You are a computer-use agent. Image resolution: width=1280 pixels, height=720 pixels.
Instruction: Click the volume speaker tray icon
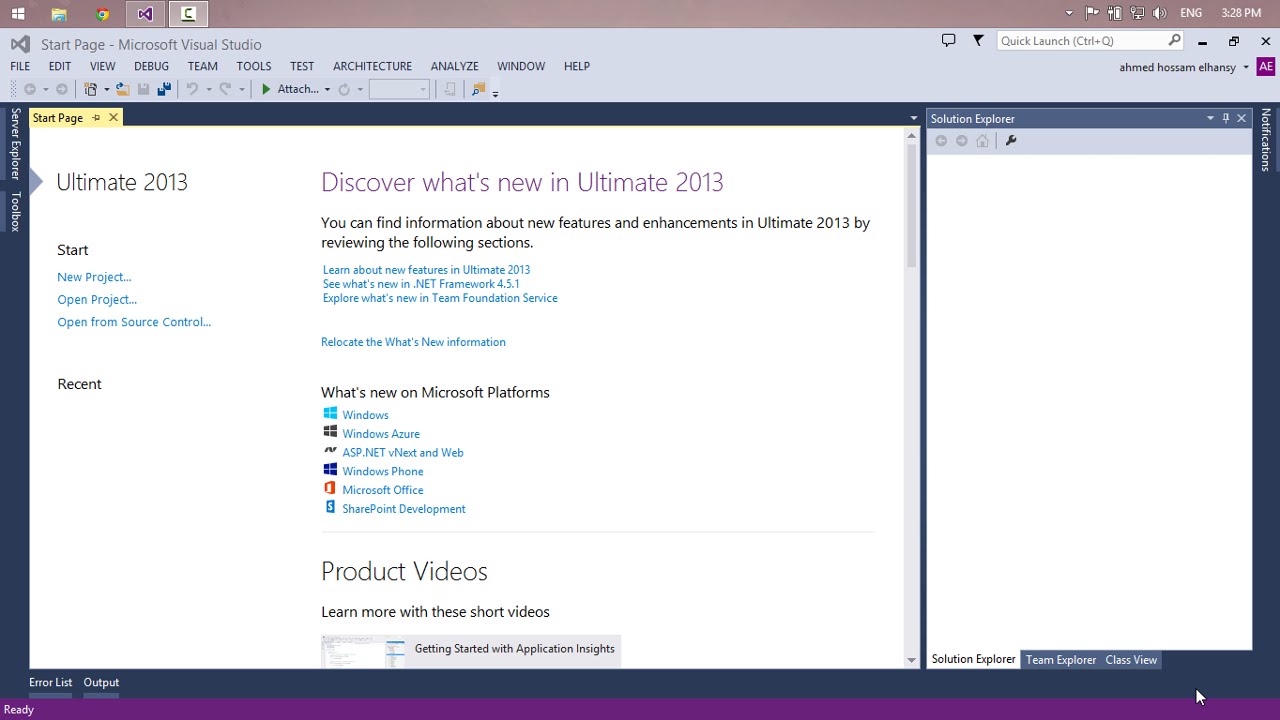pos(1159,13)
